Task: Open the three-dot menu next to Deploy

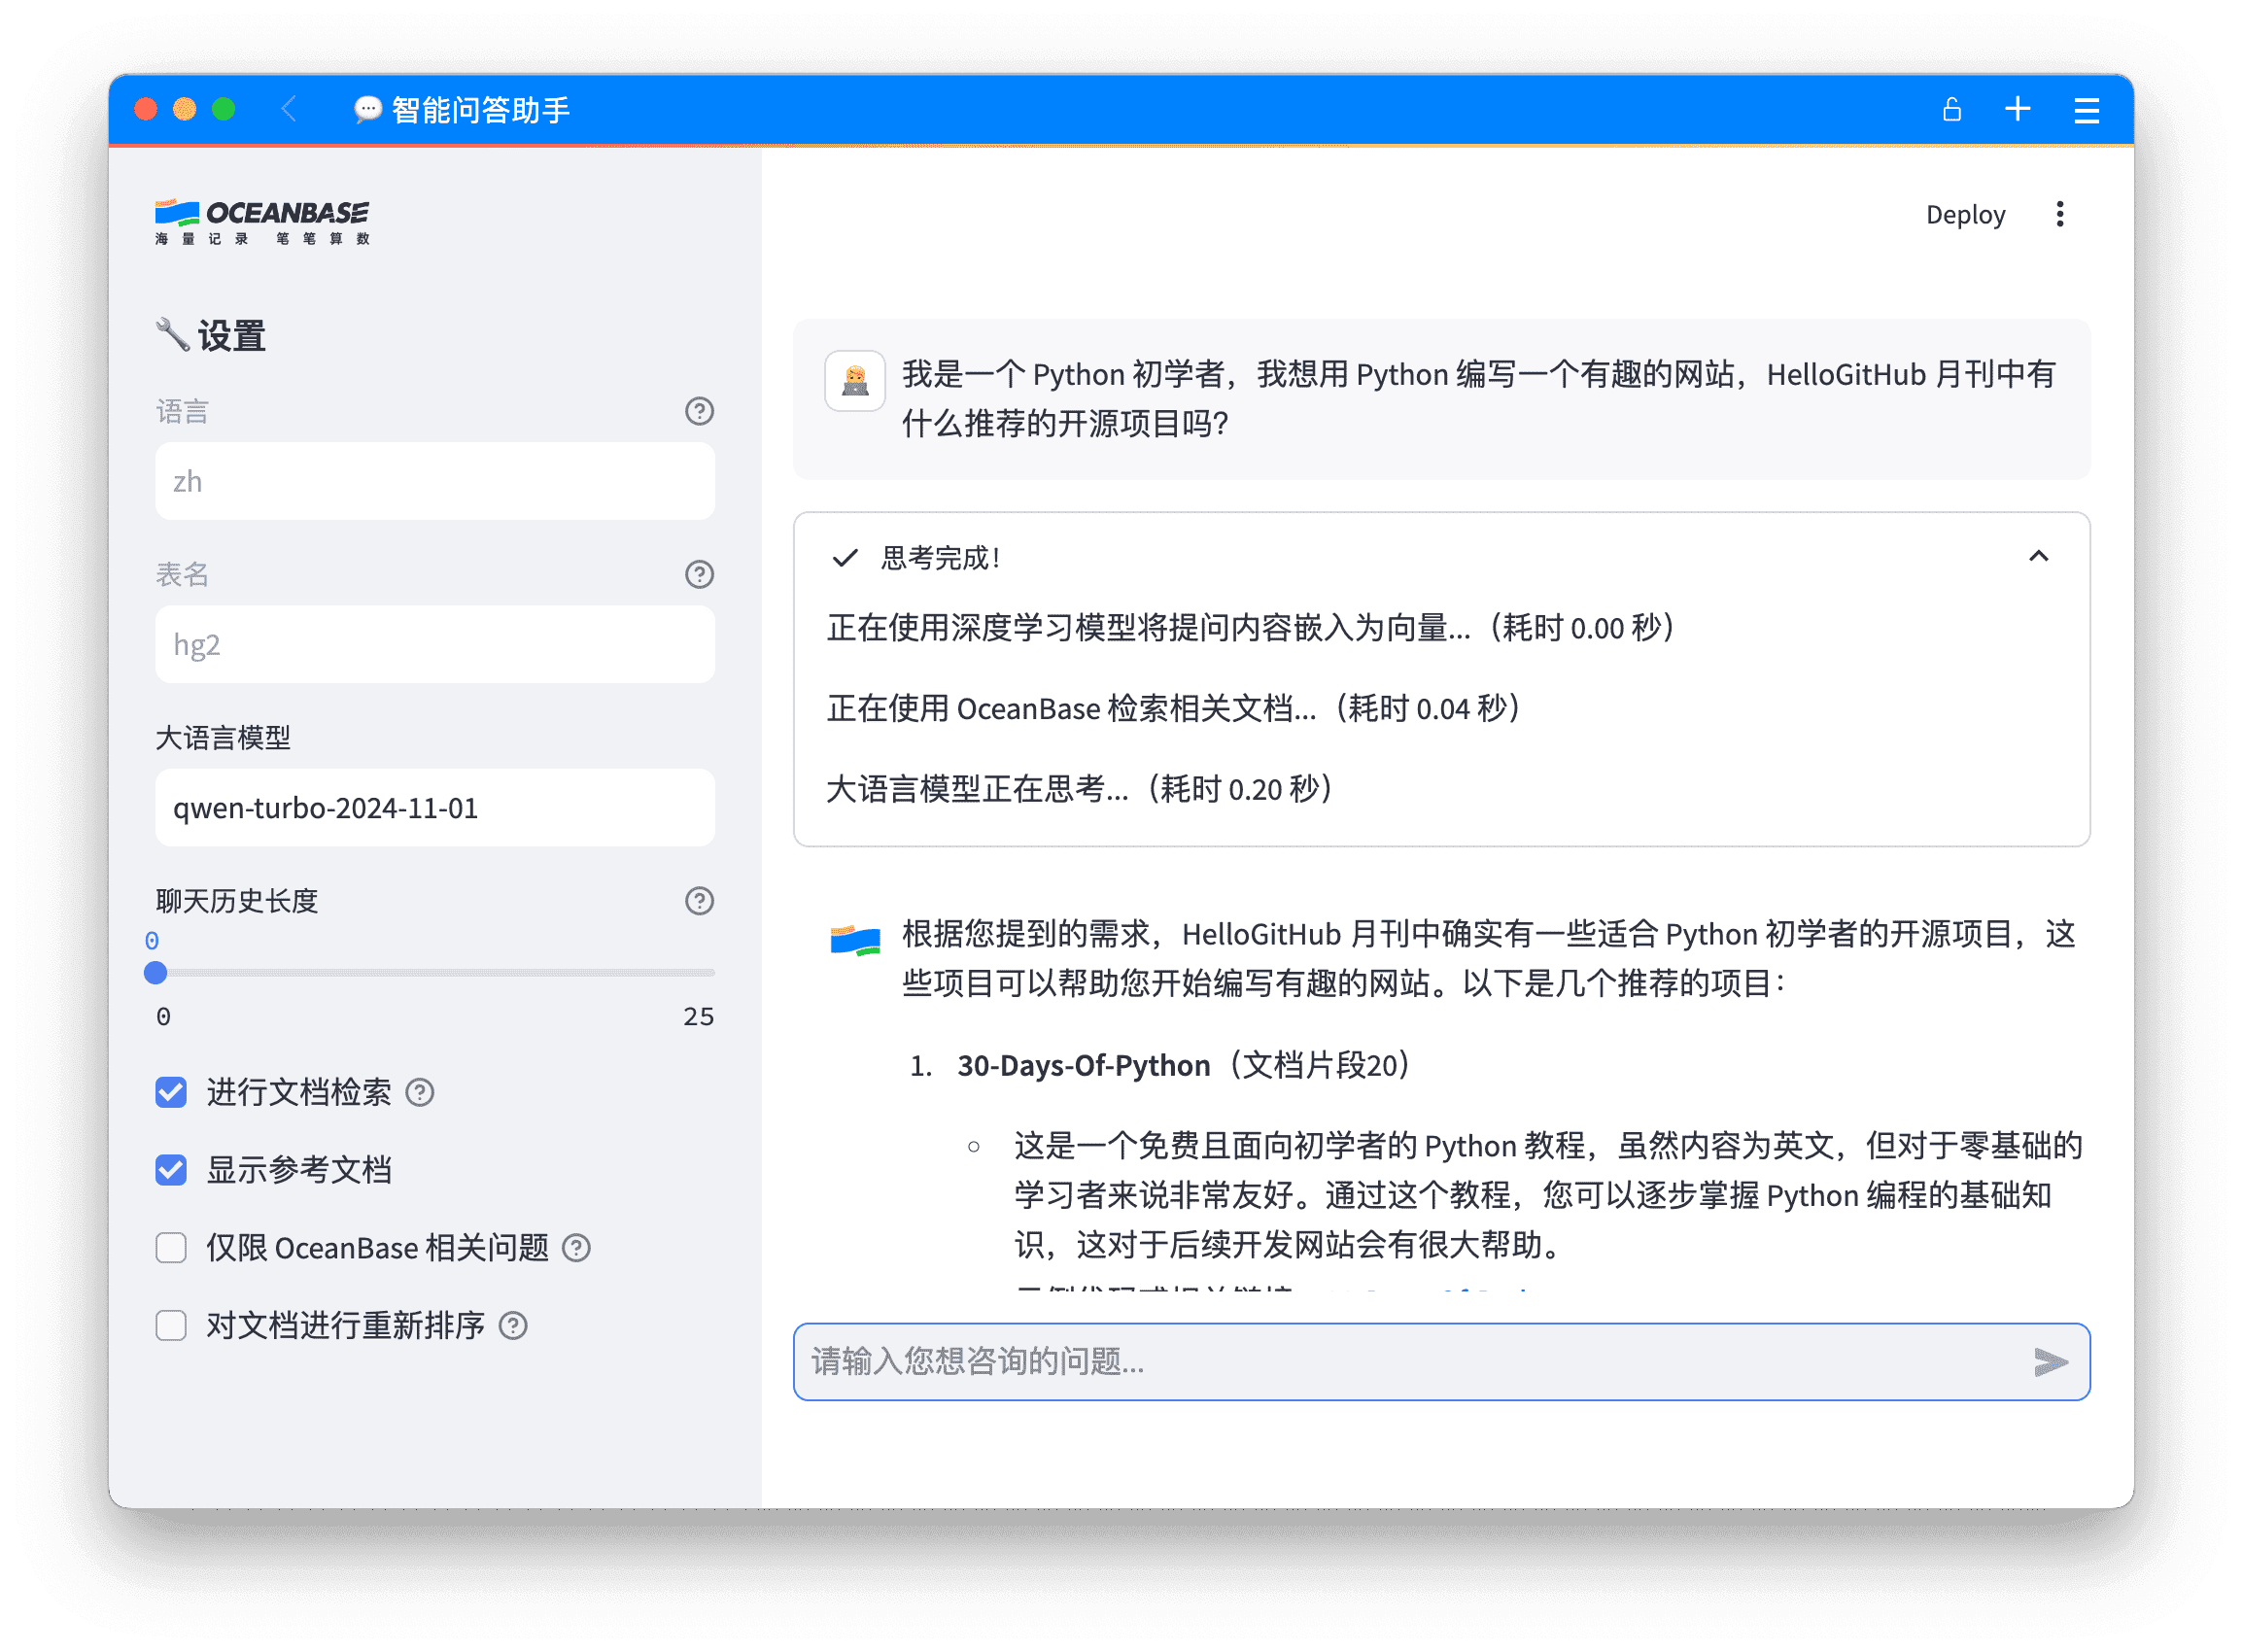Action: tap(2059, 214)
